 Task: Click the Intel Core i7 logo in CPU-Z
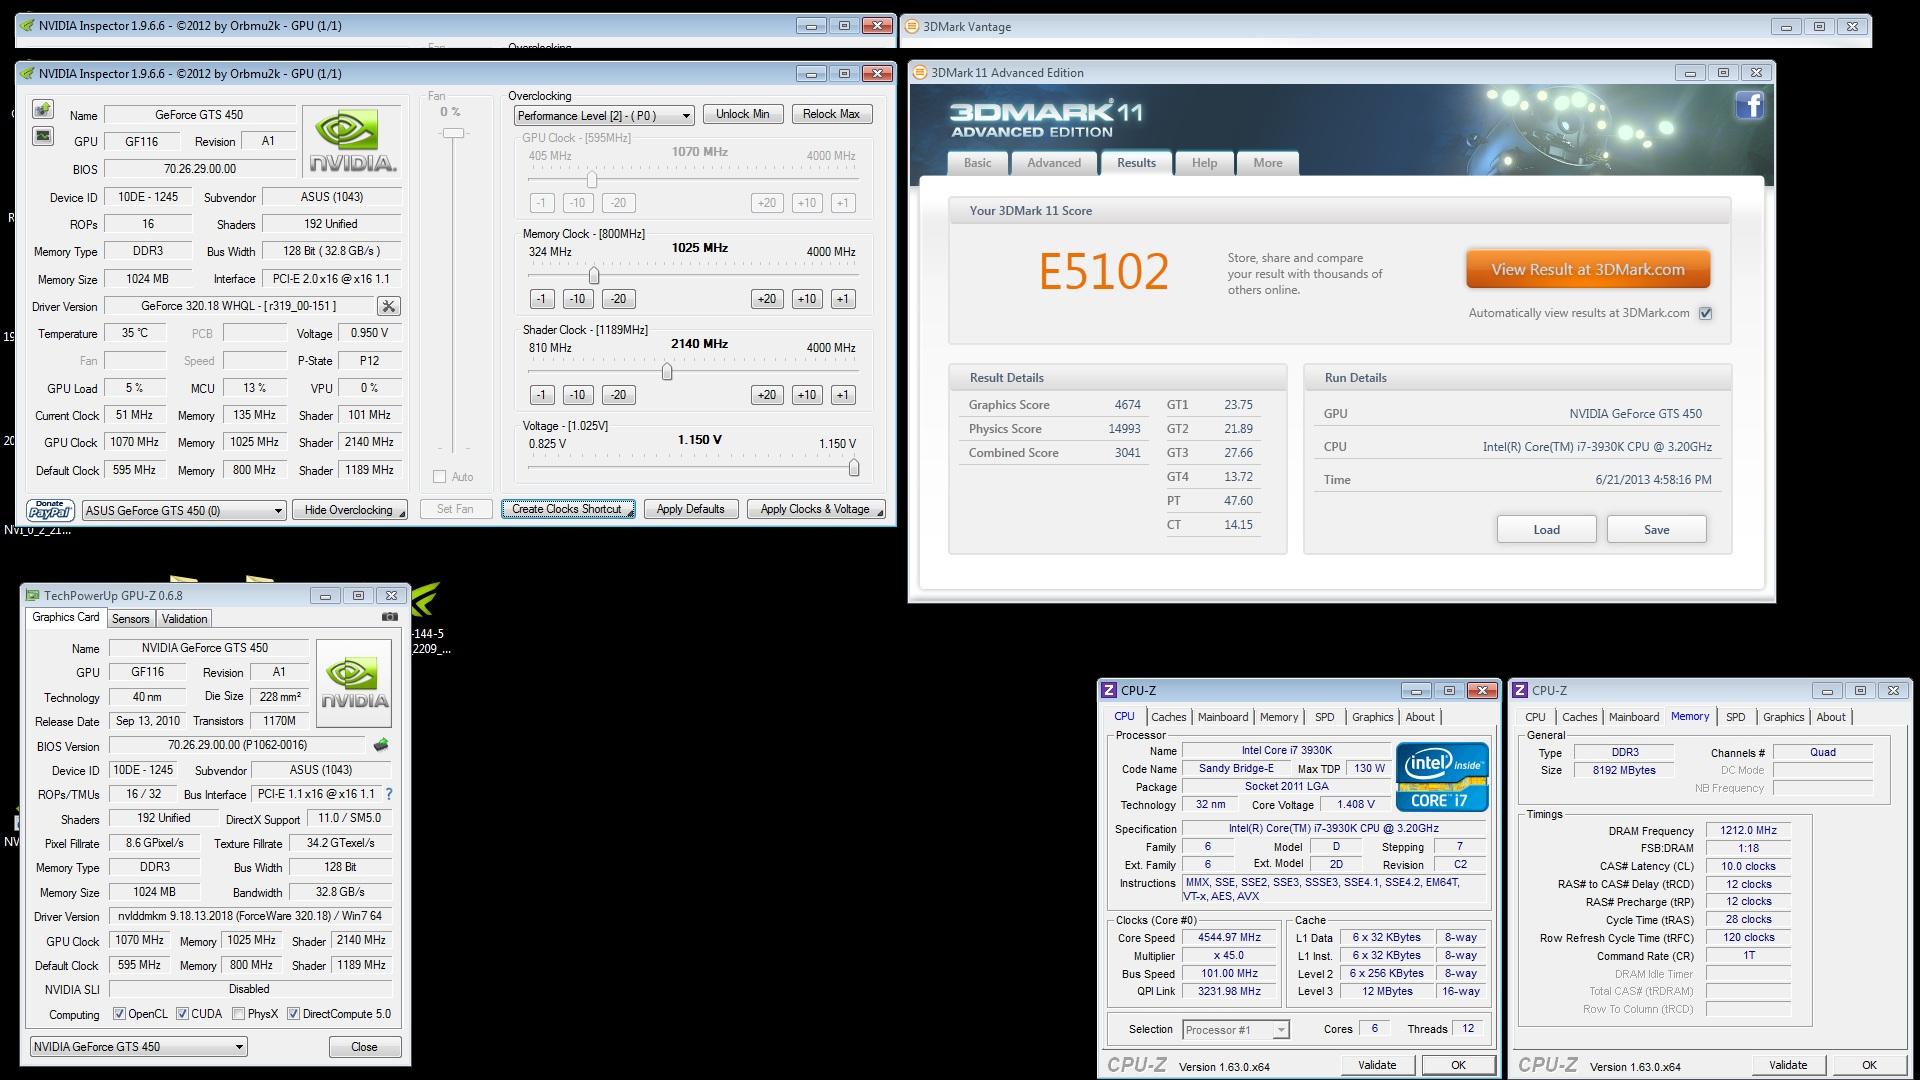(x=1442, y=776)
